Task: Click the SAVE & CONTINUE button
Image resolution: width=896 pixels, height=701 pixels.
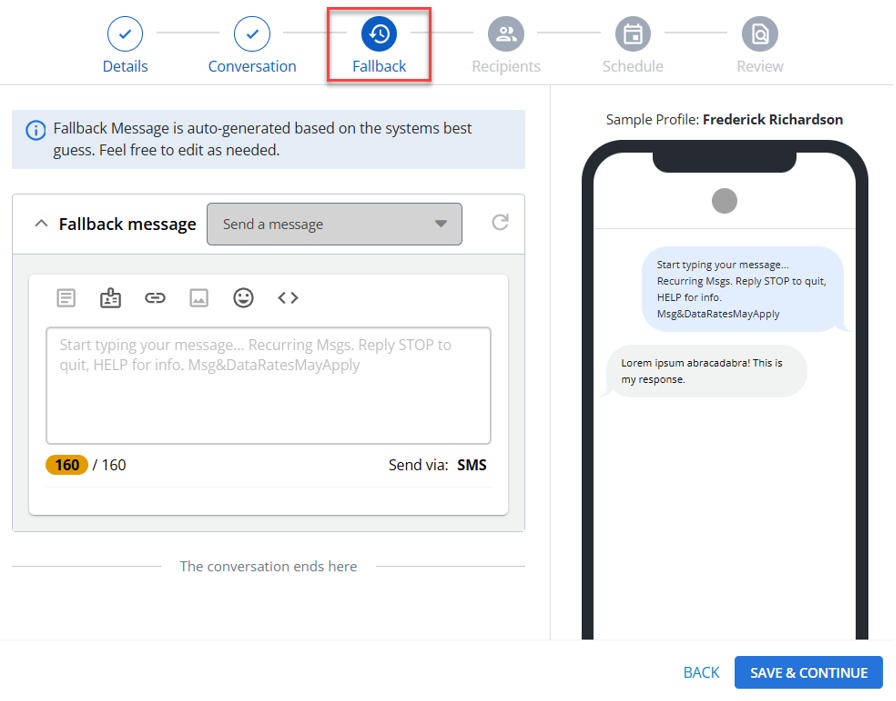Action: [x=809, y=674]
